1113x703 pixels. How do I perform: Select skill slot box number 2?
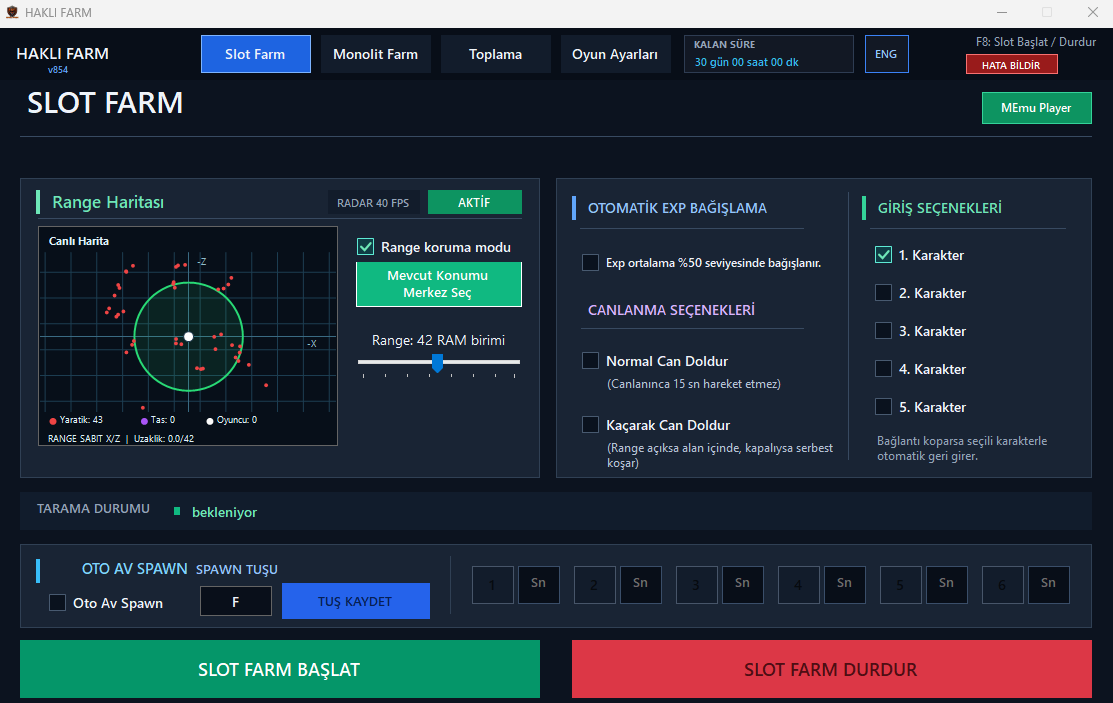[x=595, y=585]
